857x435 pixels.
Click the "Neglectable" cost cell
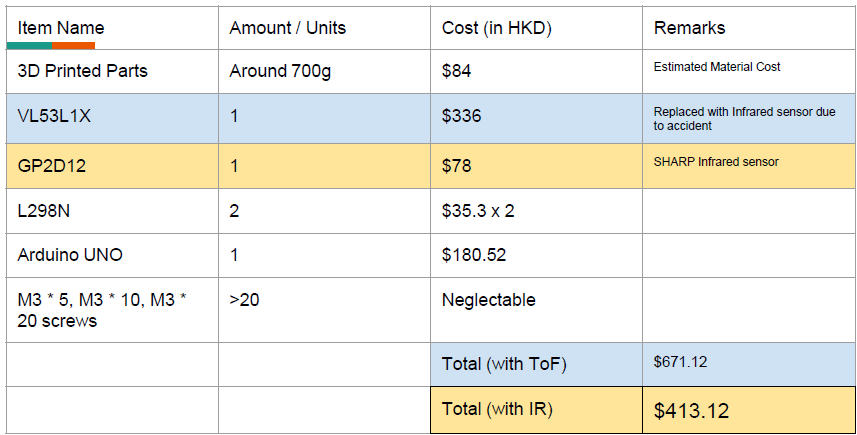489,300
